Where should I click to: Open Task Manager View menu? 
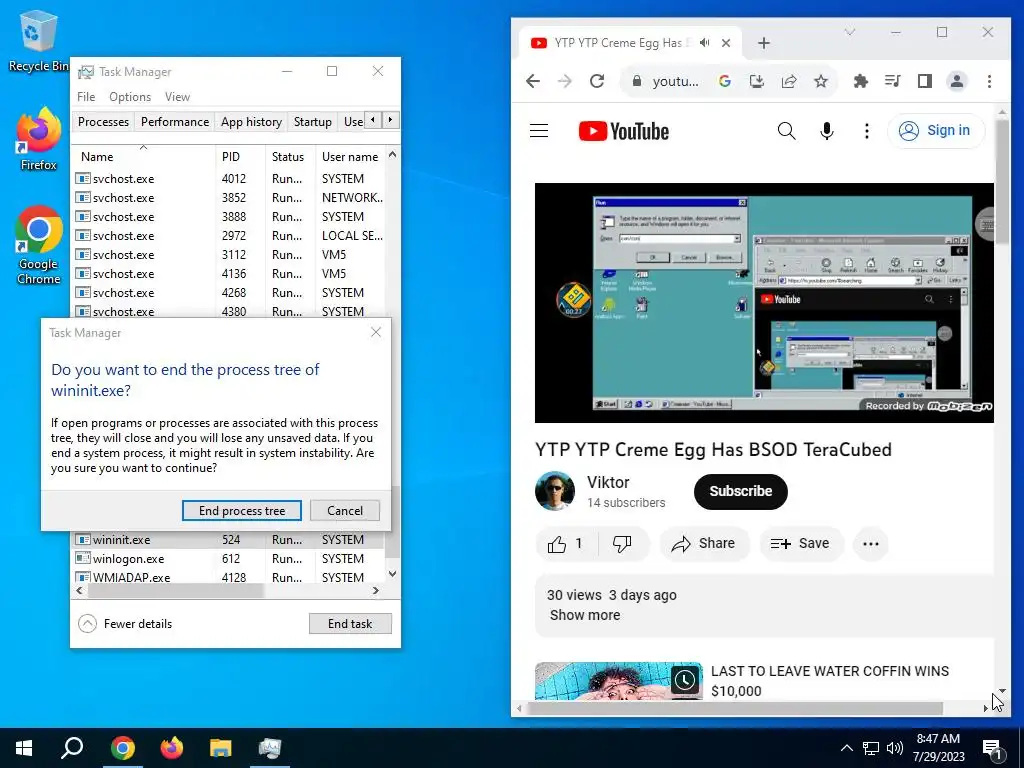point(177,97)
